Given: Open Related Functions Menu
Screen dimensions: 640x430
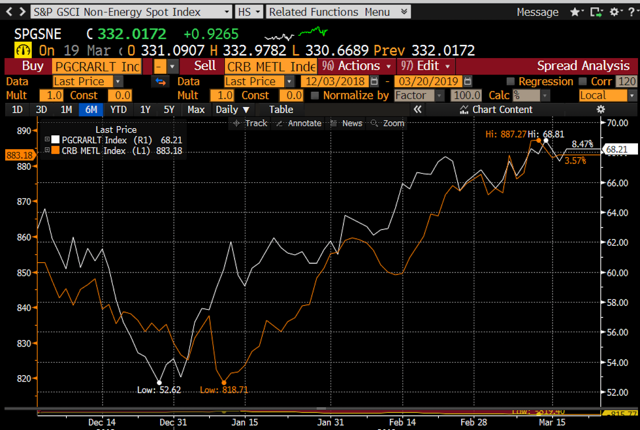Looking at the screenshot, I should click(x=338, y=12).
